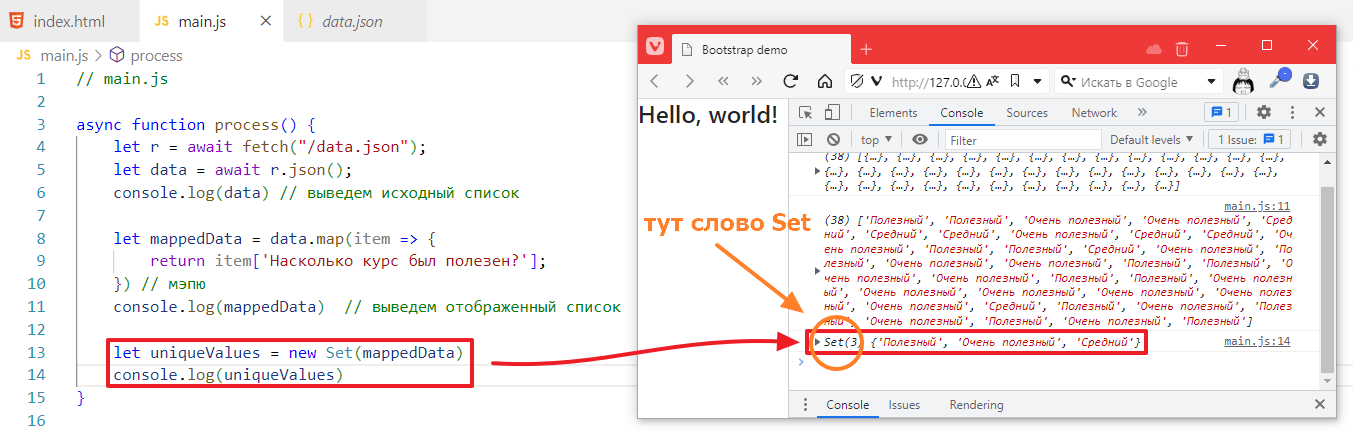Open the main.js:14 source link
Image resolution: width=1353 pixels, height=437 pixels.
tap(1257, 342)
